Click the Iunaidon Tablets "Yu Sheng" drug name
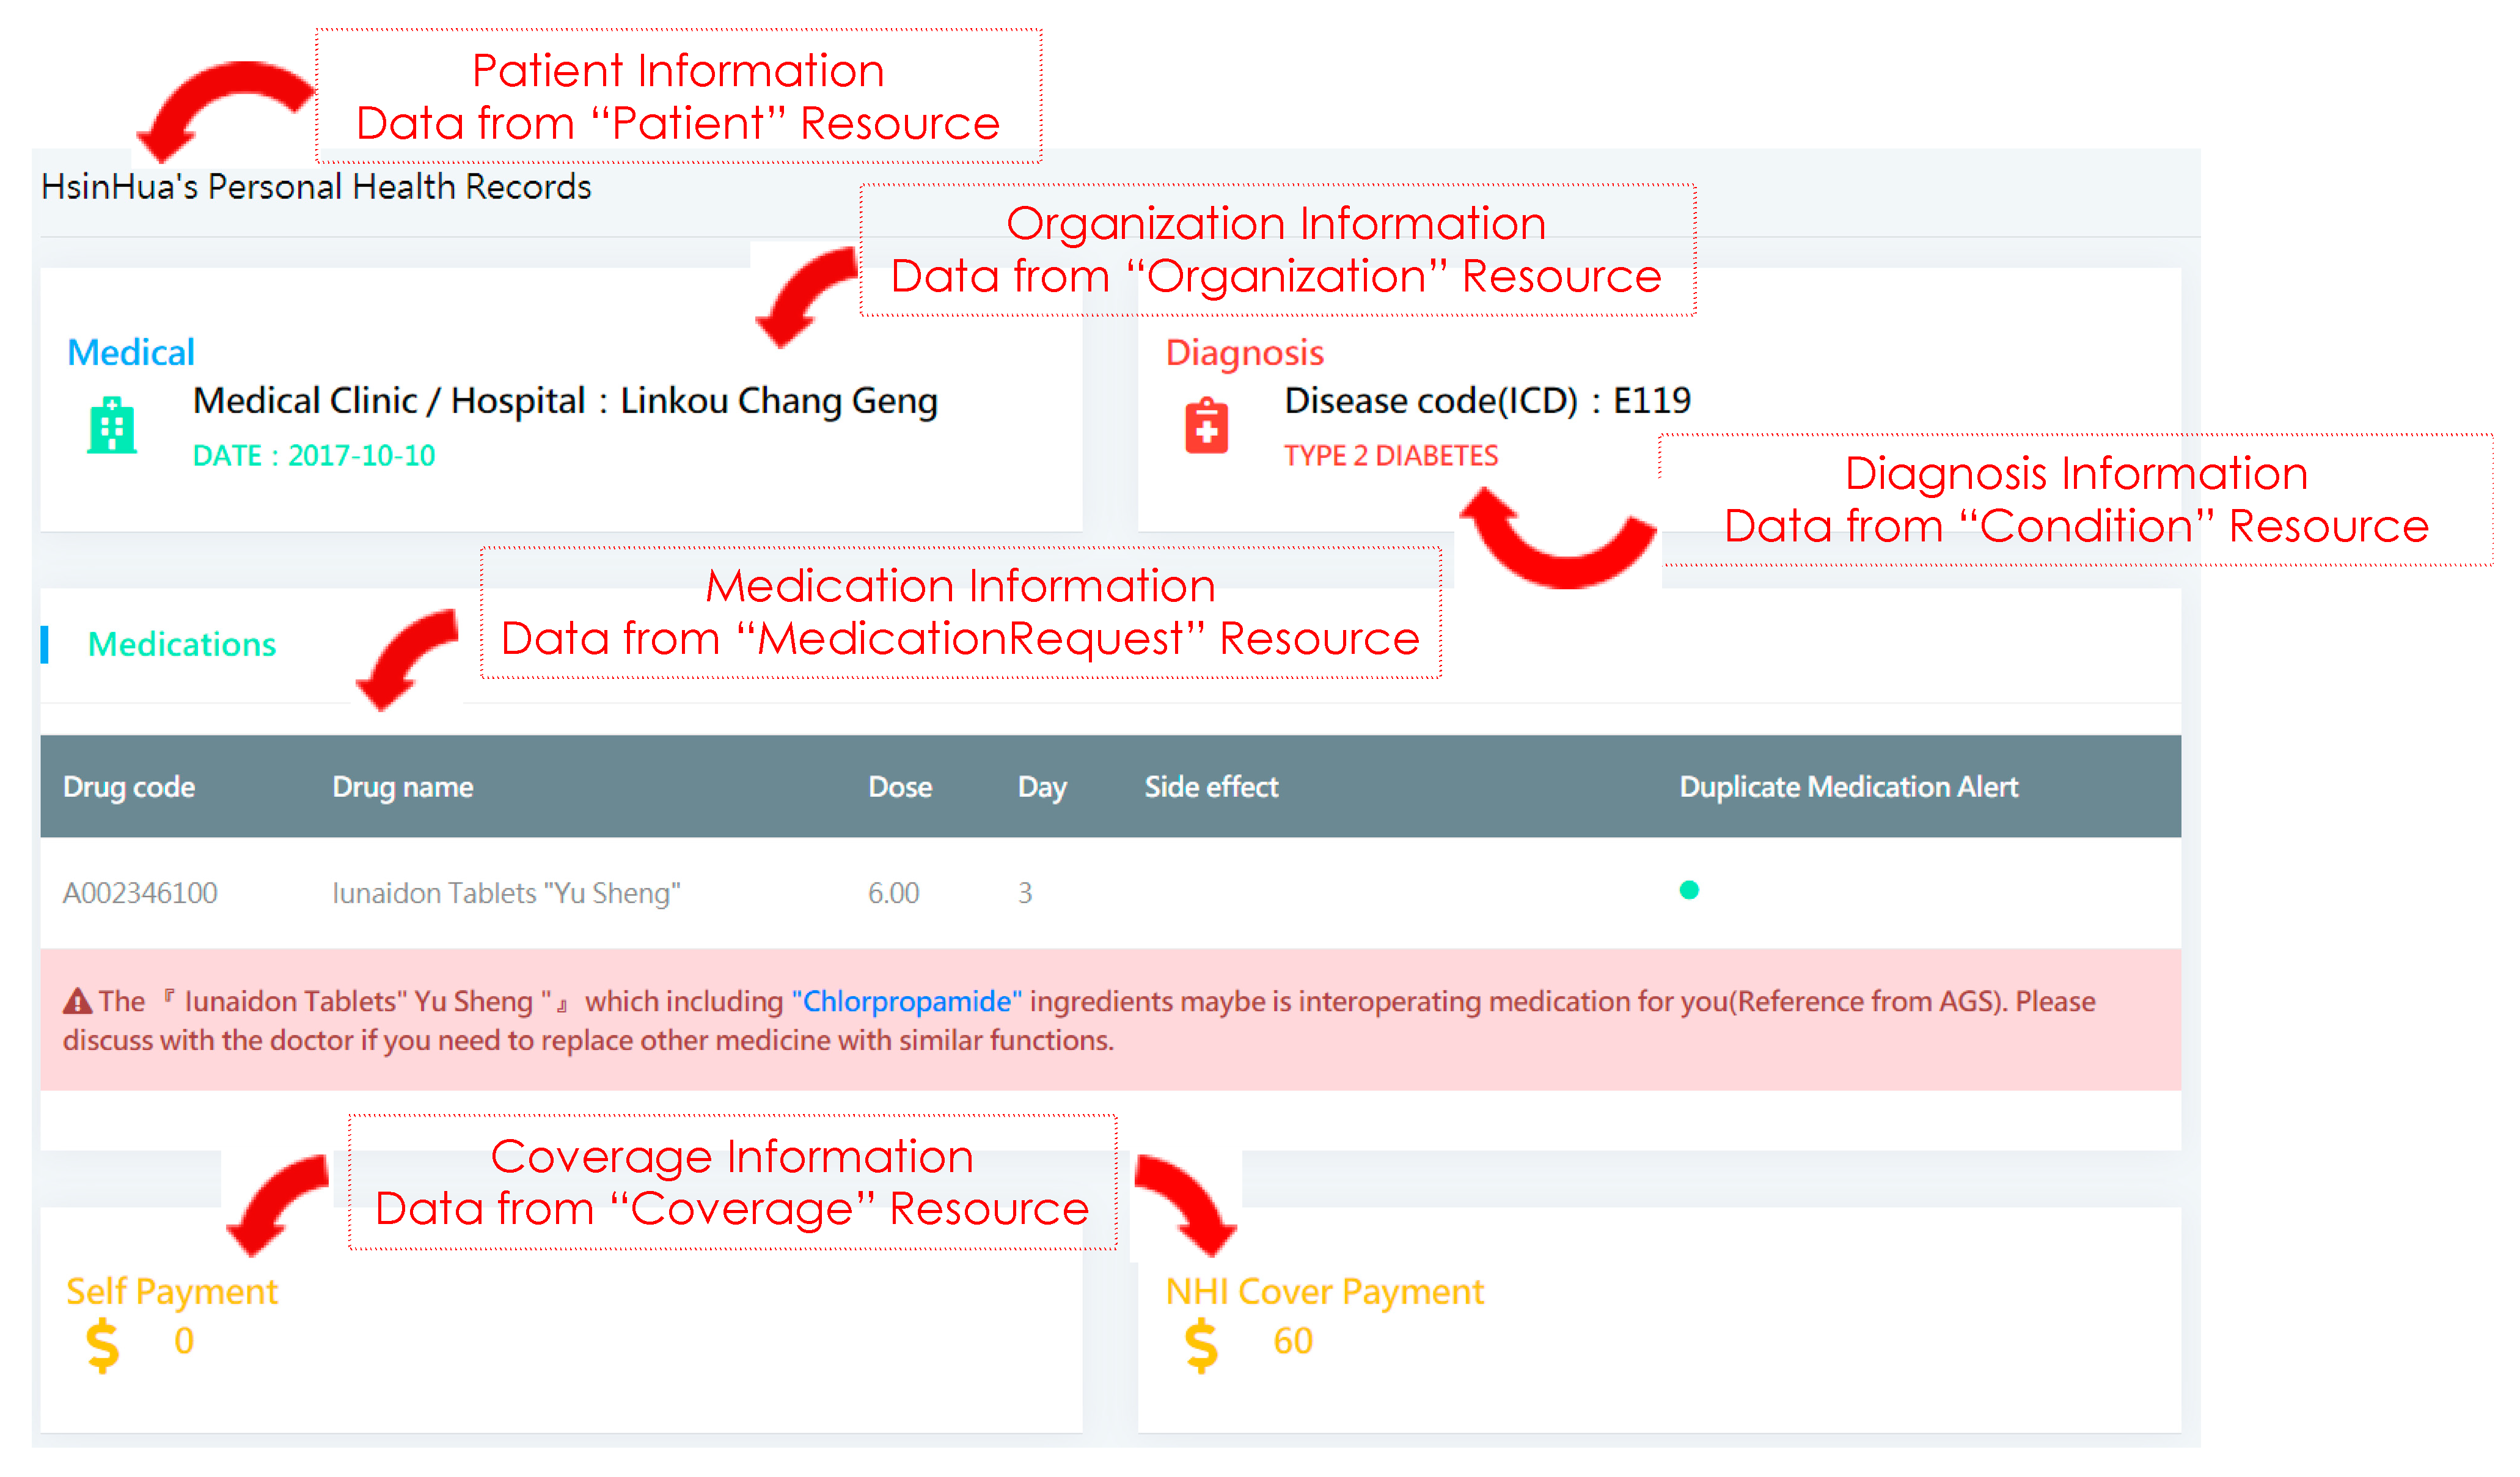Viewport: 2520px width, 1477px height. coord(506,893)
